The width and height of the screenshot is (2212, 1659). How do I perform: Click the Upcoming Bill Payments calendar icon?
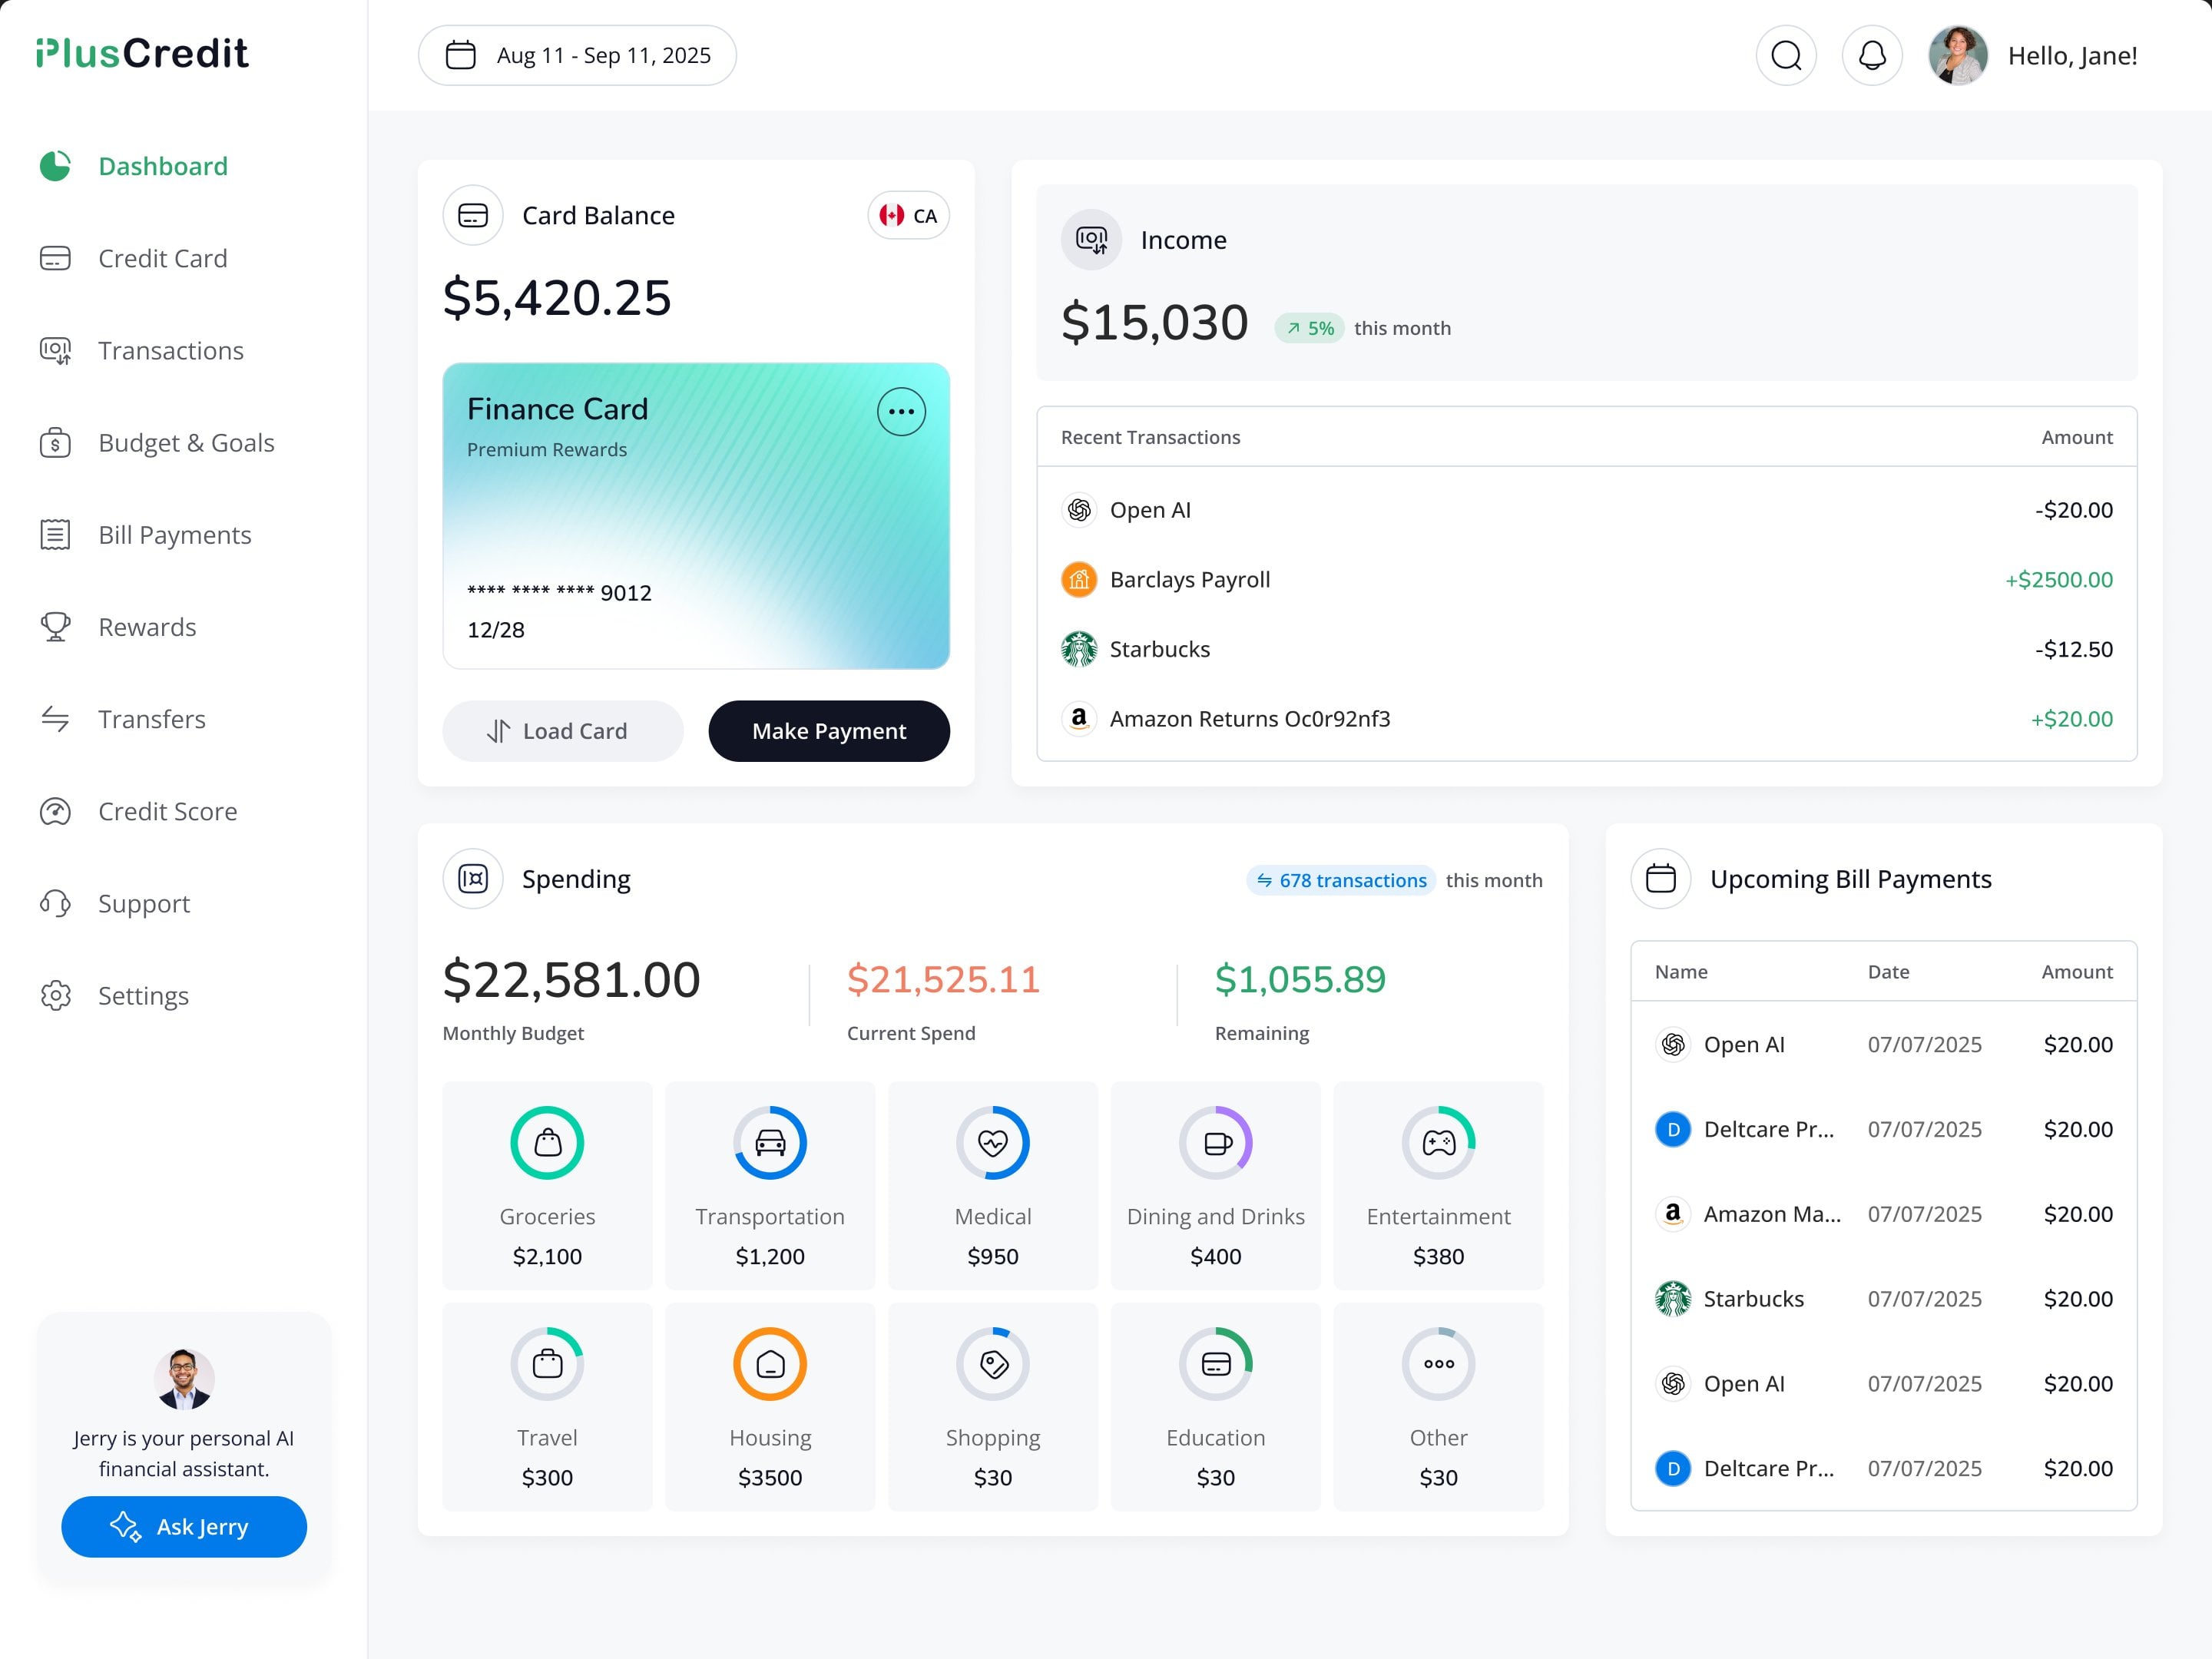tap(1661, 878)
